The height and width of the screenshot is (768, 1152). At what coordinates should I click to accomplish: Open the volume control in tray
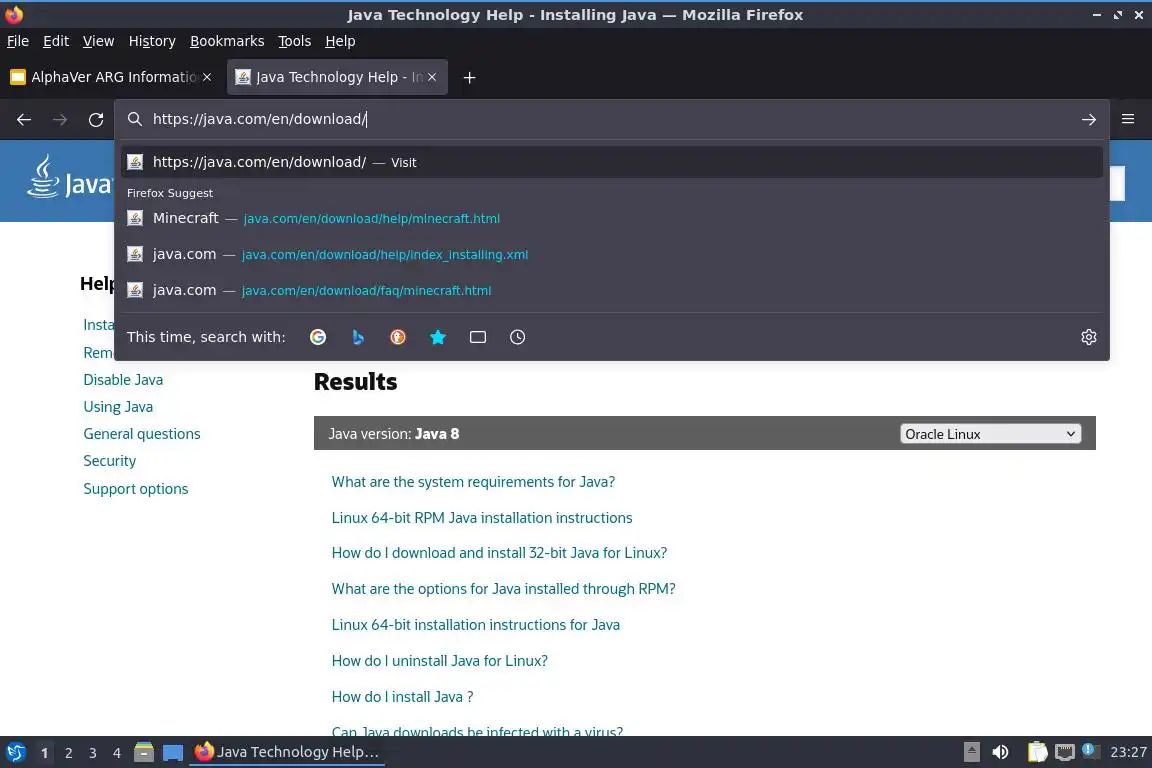coord(1000,753)
